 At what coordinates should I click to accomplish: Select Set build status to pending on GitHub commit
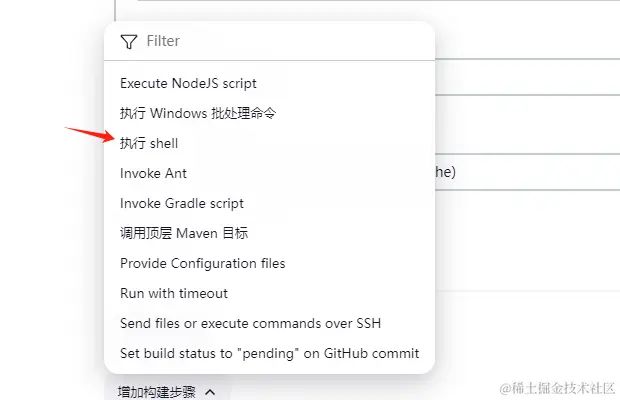coord(269,353)
